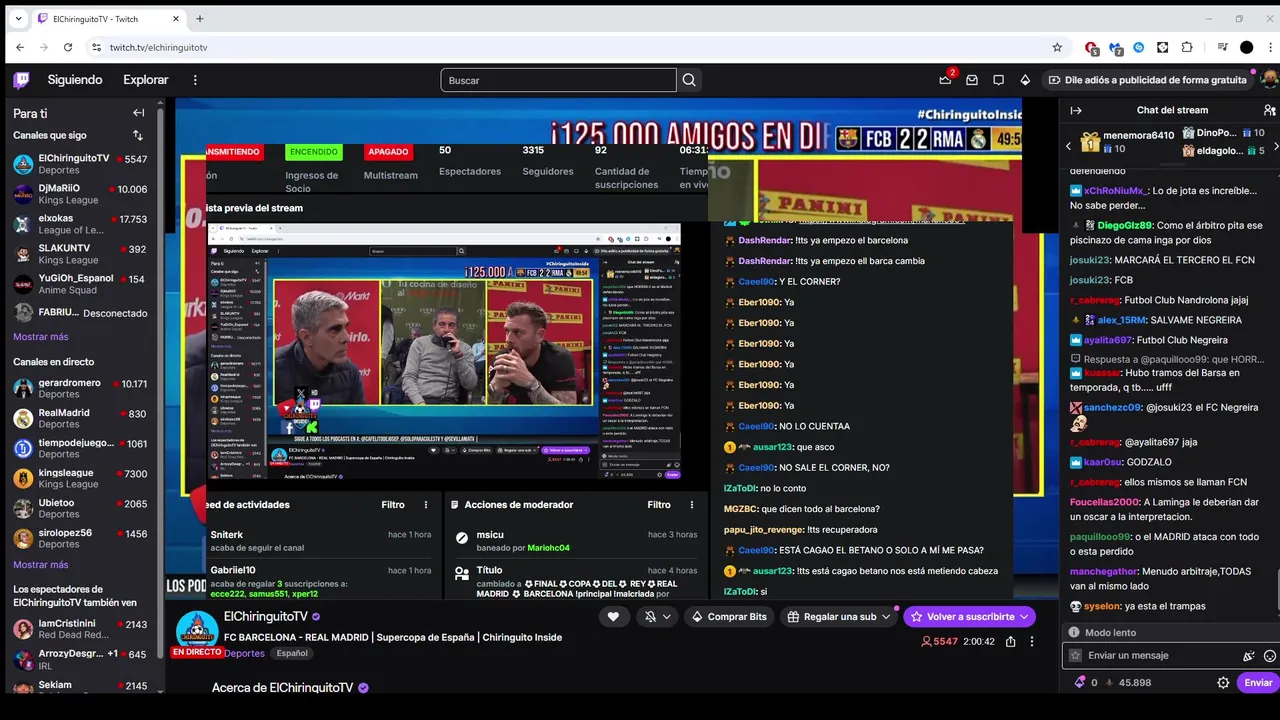
Task: Open a new browser tab
Action: (200, 19)
